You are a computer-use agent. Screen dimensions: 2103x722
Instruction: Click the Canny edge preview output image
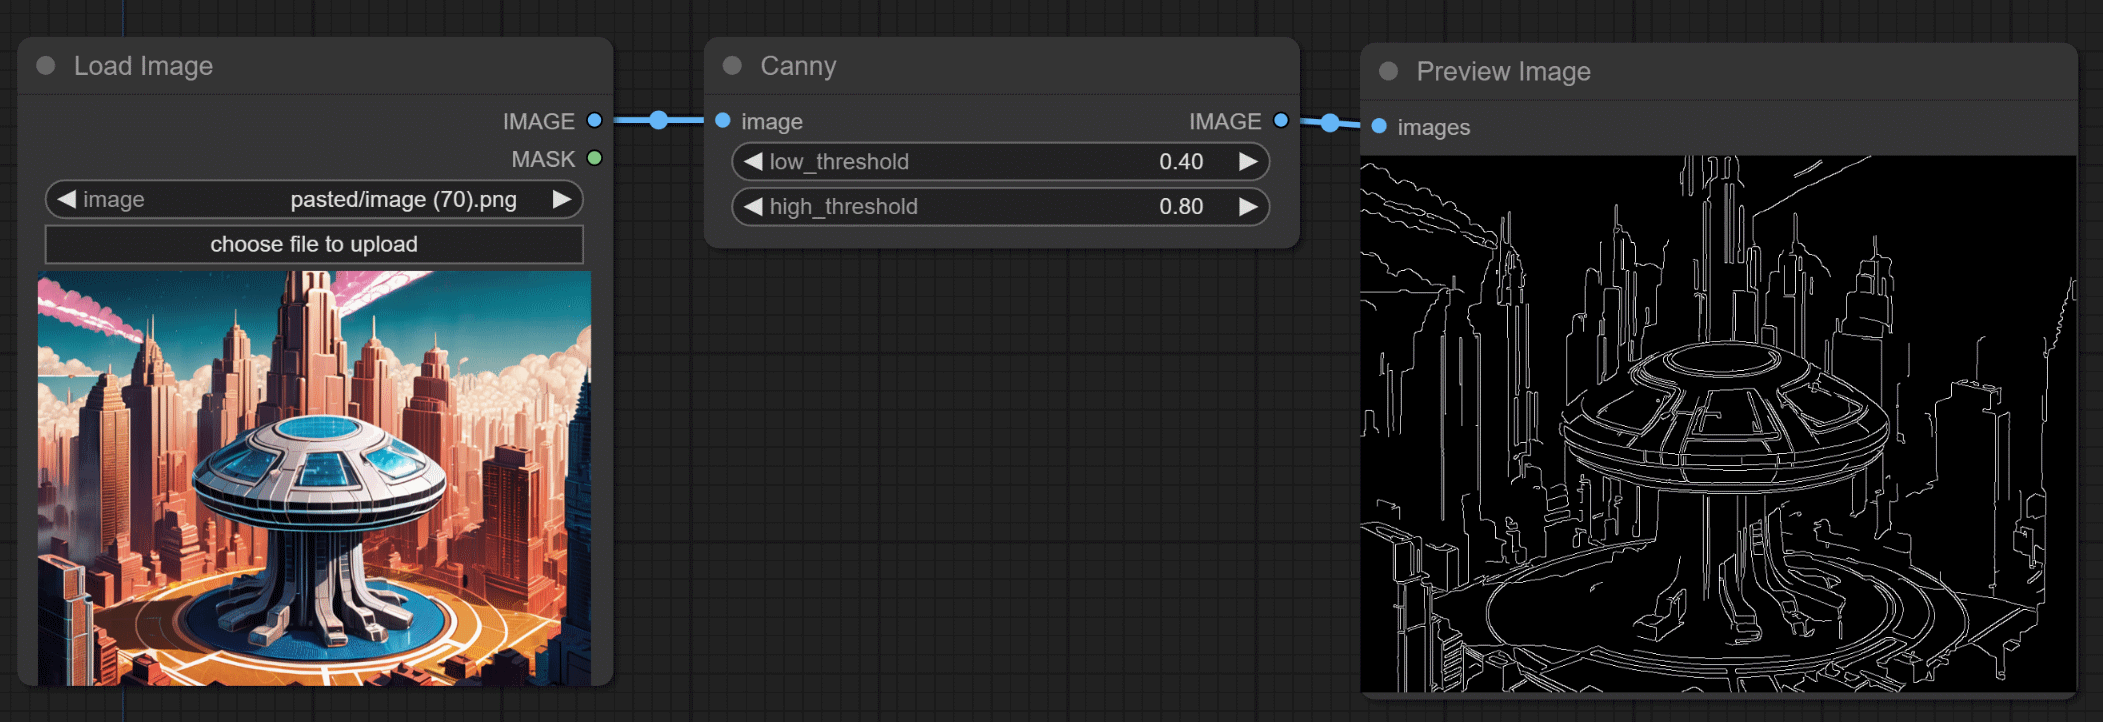coord(1718,423)
